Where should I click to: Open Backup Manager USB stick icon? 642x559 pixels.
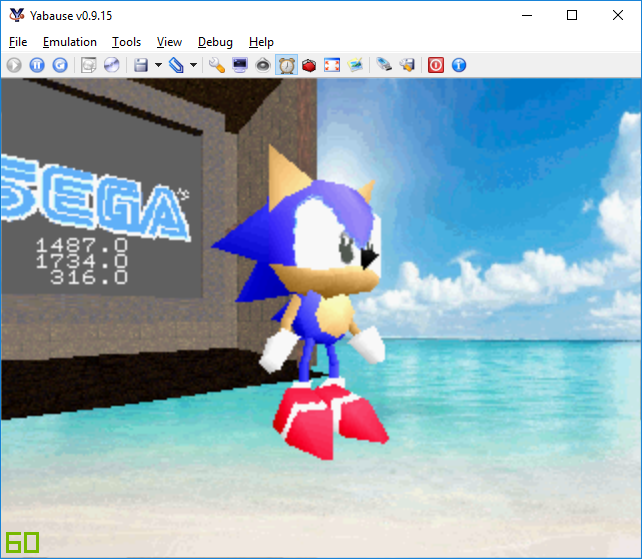coord(384,65)
